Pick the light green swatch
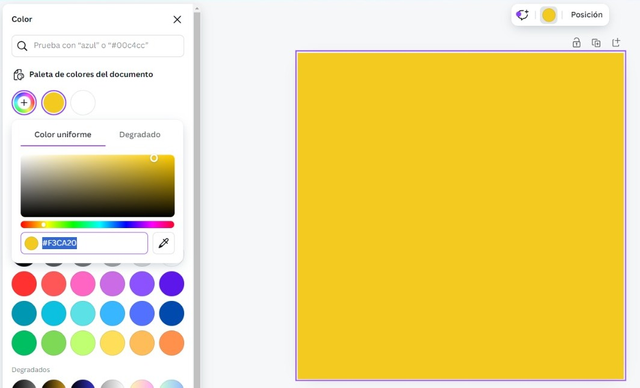Image resolution: width=640 pixels, height=388 pixels. click(54, 343)
